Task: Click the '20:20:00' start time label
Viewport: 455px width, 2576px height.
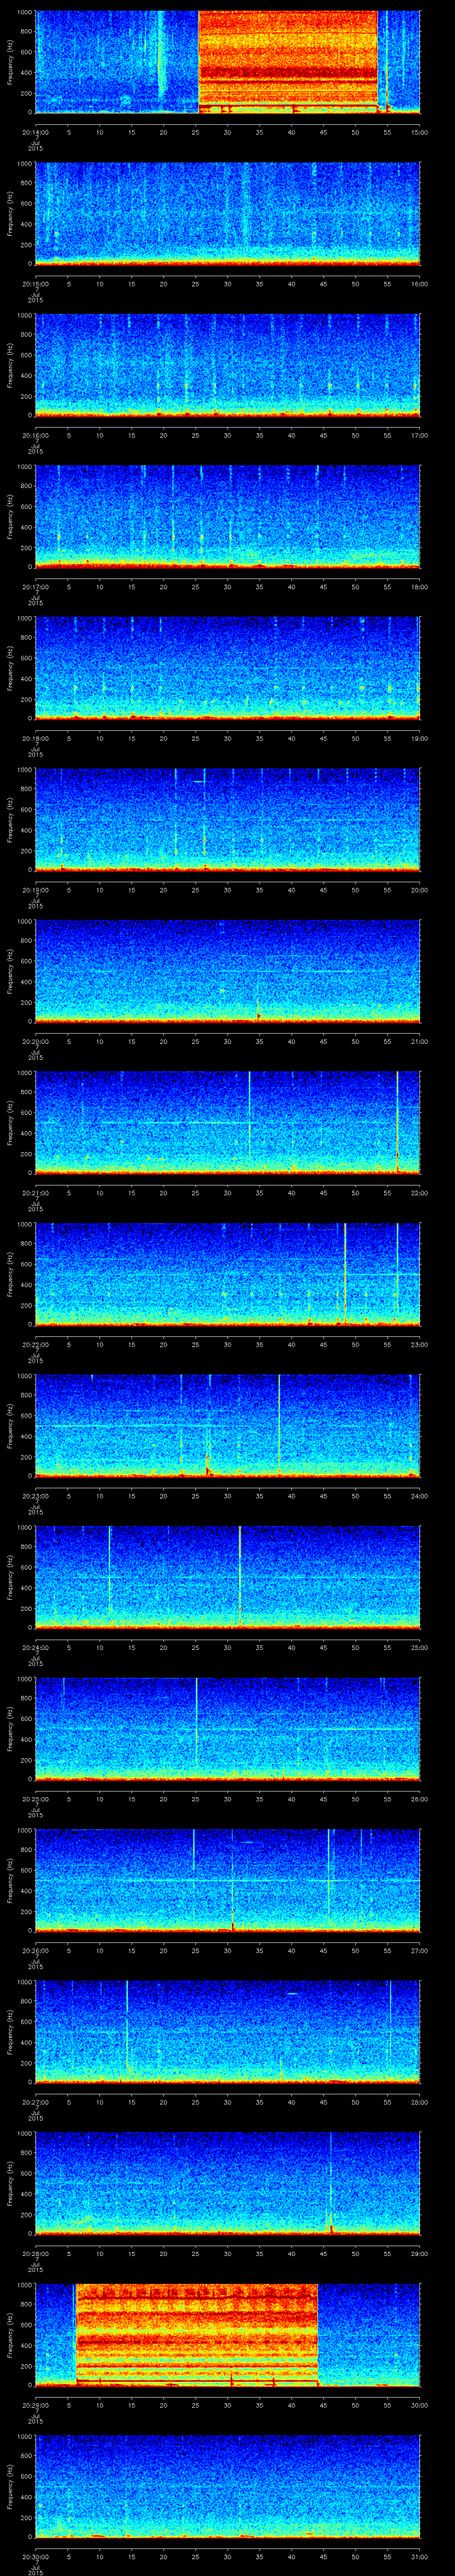Action: [x=35, y=1041]
